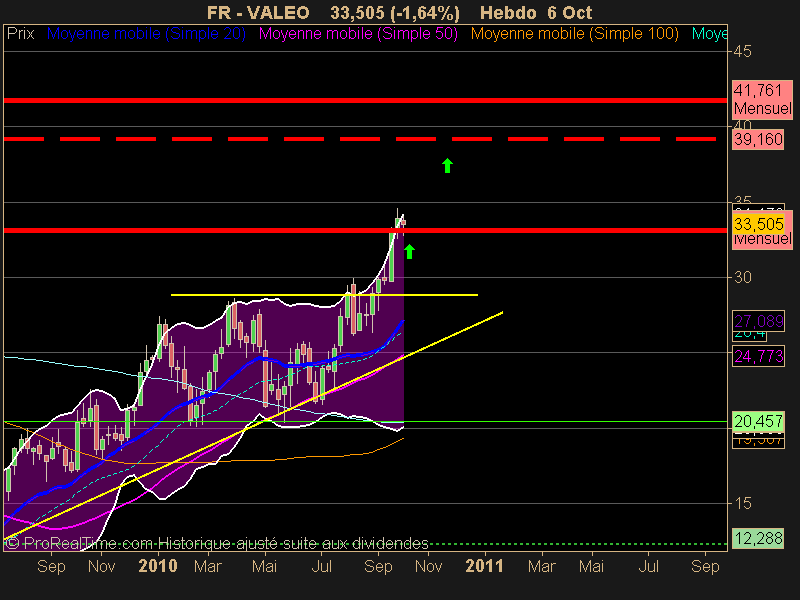Select 'Moyenne mobile (Simple 100)' legend
The width and height of the screenshot is (800, 600).
coord(574,34)
